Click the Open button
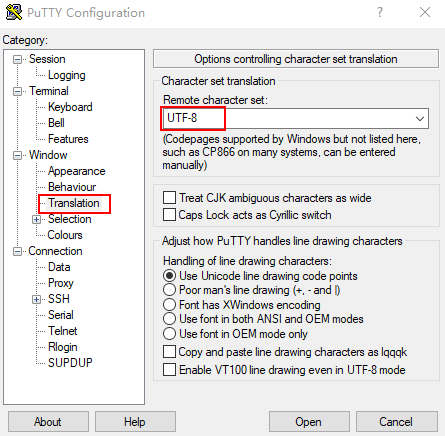445x436 pixels. 309,422
